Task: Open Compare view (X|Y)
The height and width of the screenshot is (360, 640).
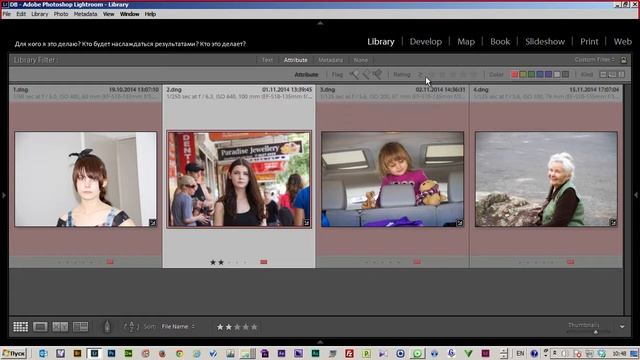Action: pyautogui.click(x=60, y=327)
